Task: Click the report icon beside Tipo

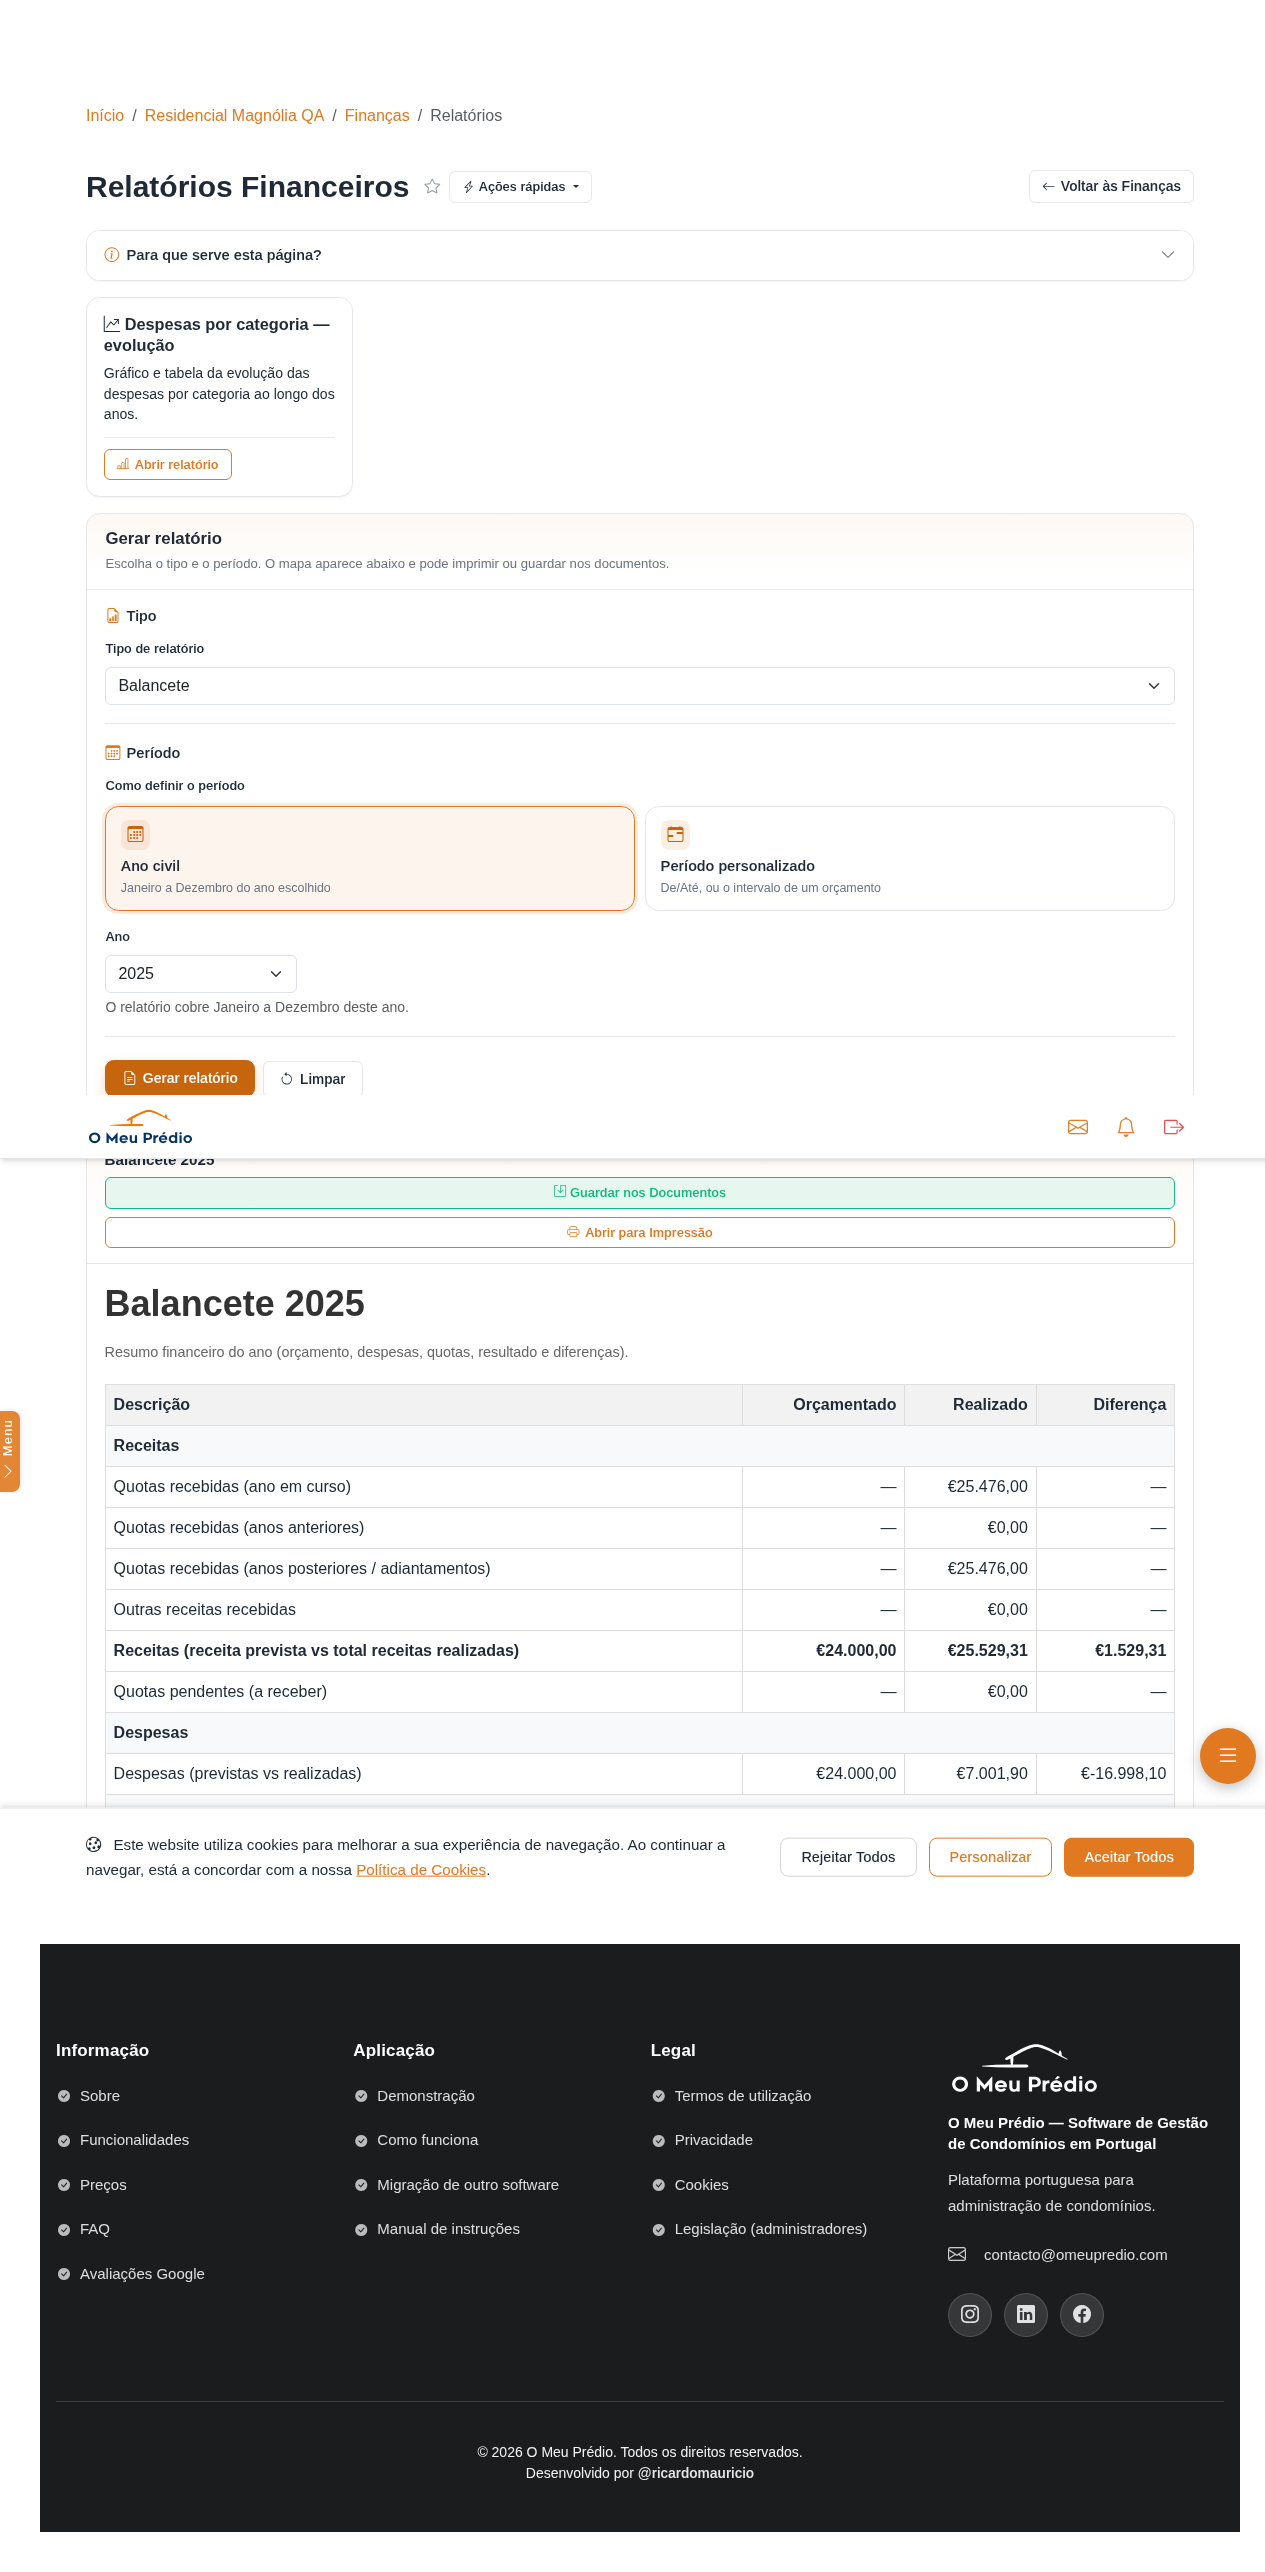Action: click(x=113, y=616)
